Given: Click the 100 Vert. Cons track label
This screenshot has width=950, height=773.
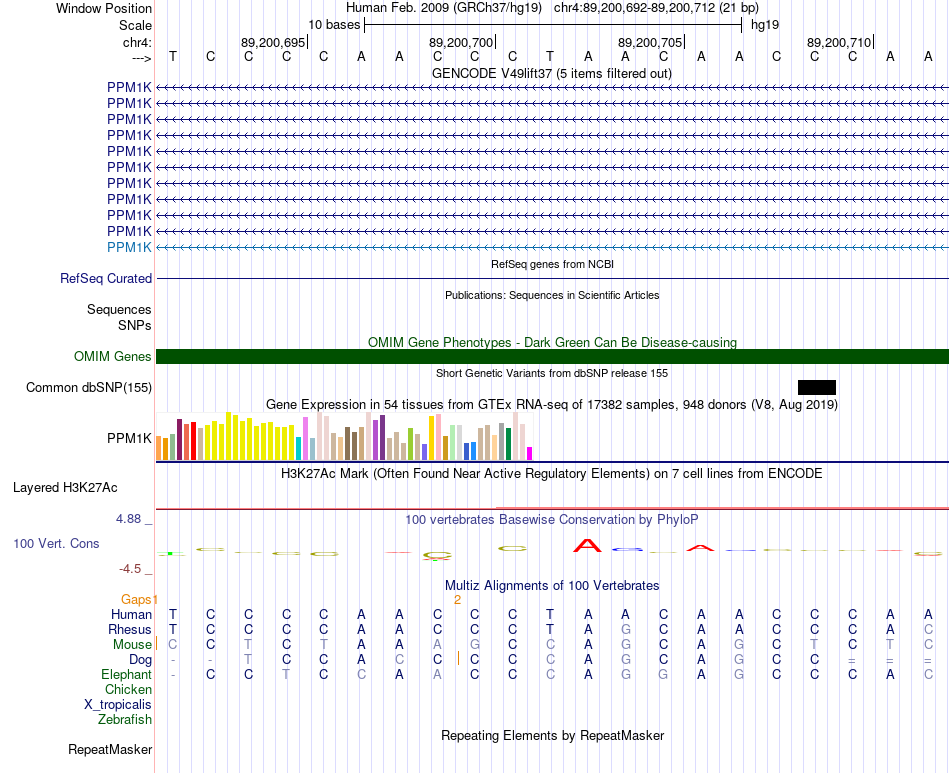Looking at the screenshot, I should tap(56, 543).
